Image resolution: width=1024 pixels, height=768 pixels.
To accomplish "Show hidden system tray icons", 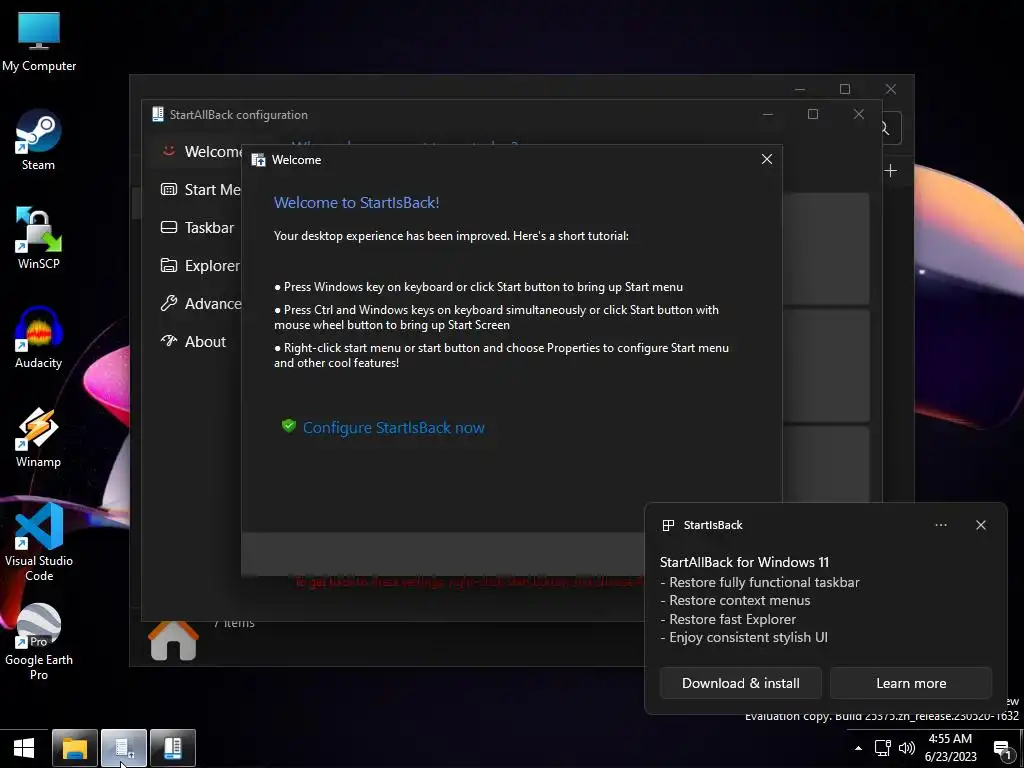I will (x=858, y=748).
